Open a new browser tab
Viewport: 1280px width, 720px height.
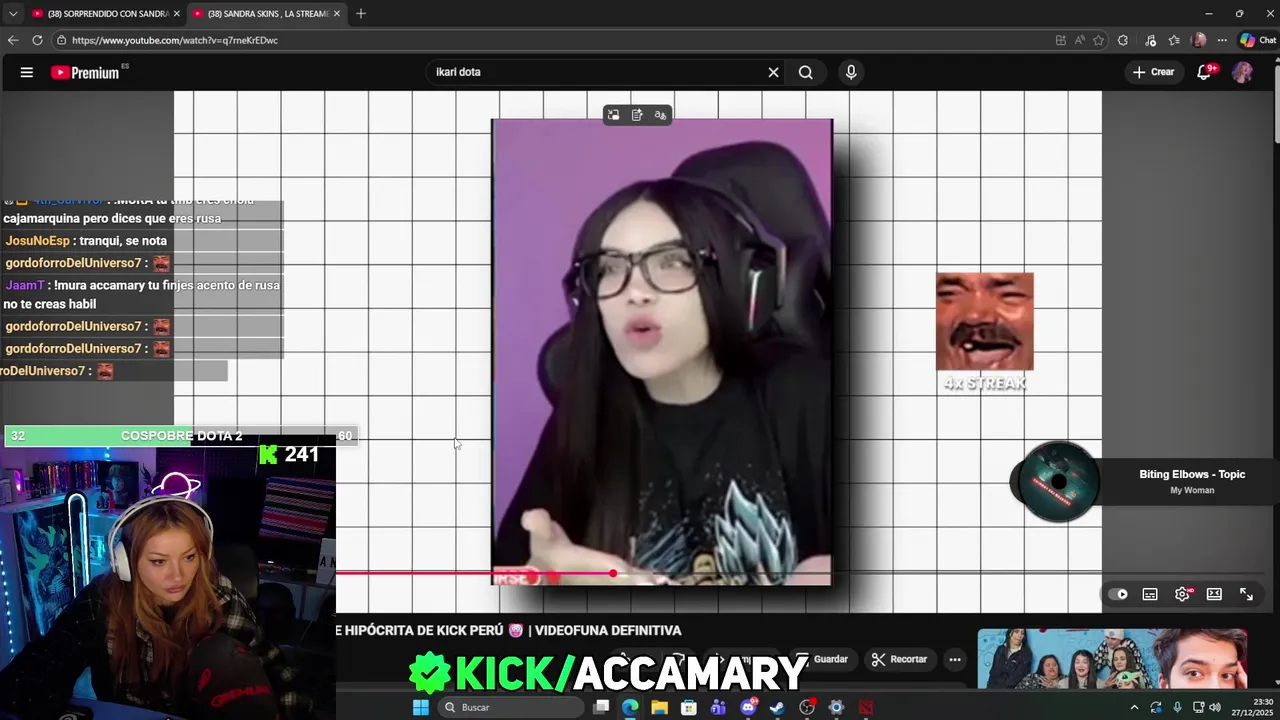click(x=361, y=14)
